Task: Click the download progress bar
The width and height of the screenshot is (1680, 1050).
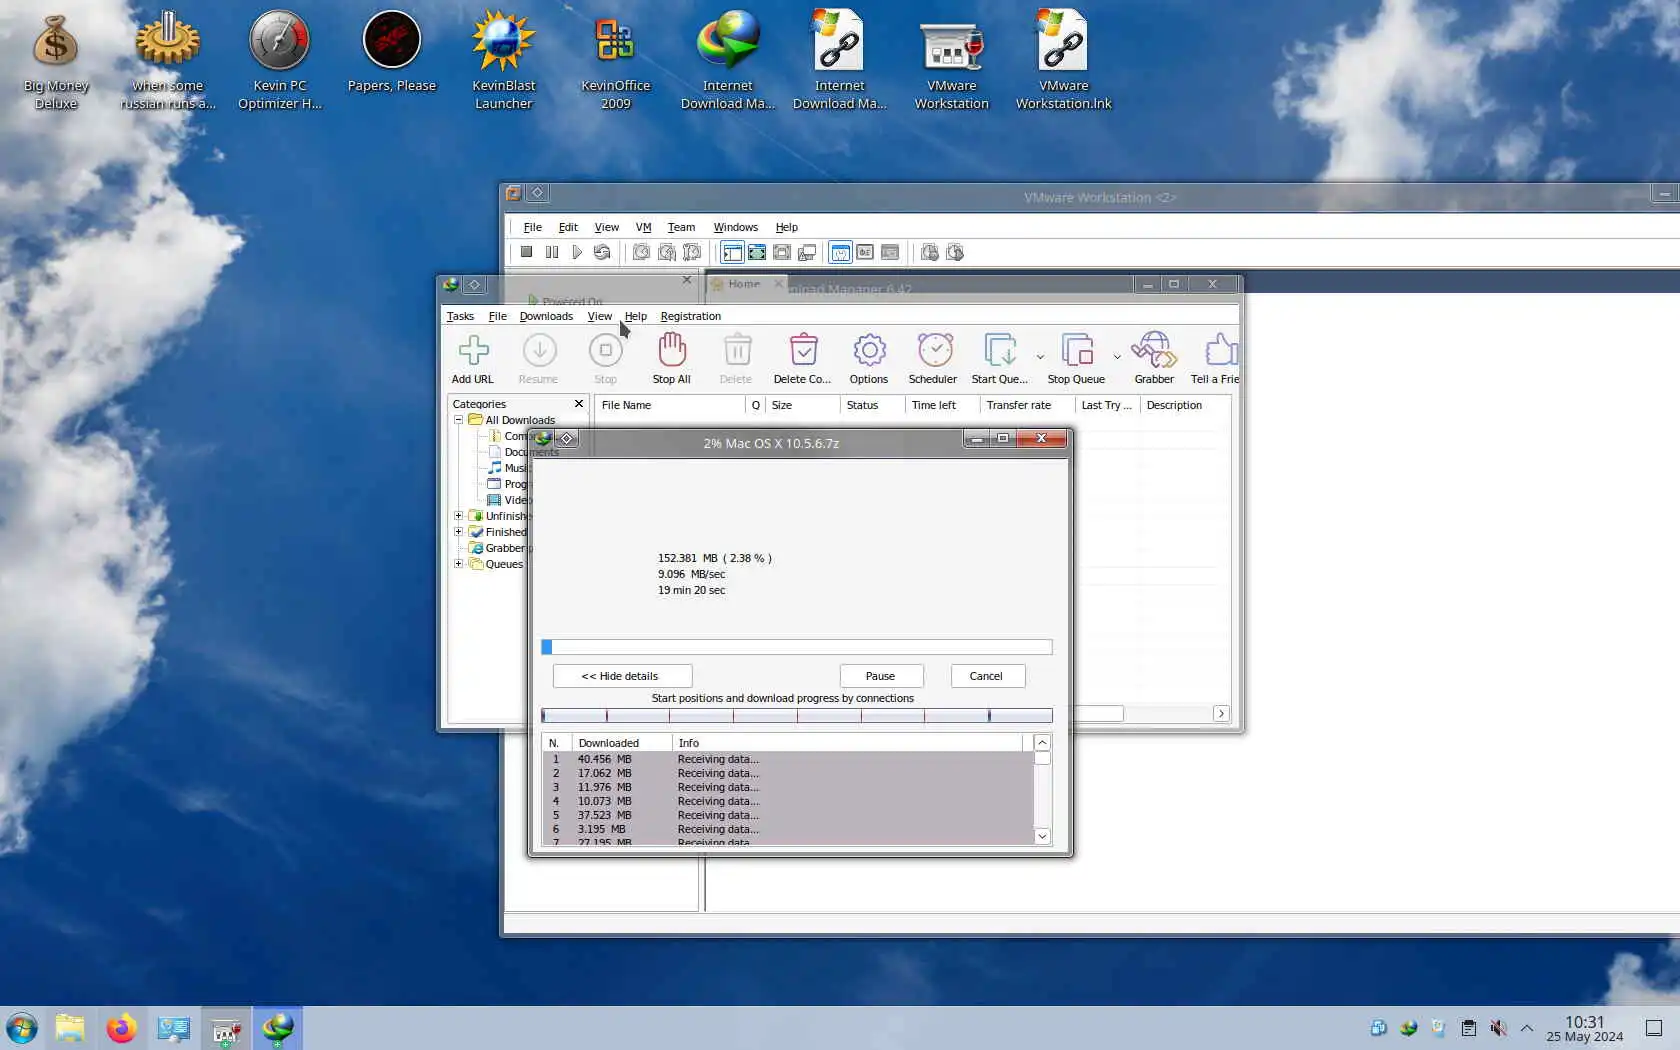Action: point(797,647)
